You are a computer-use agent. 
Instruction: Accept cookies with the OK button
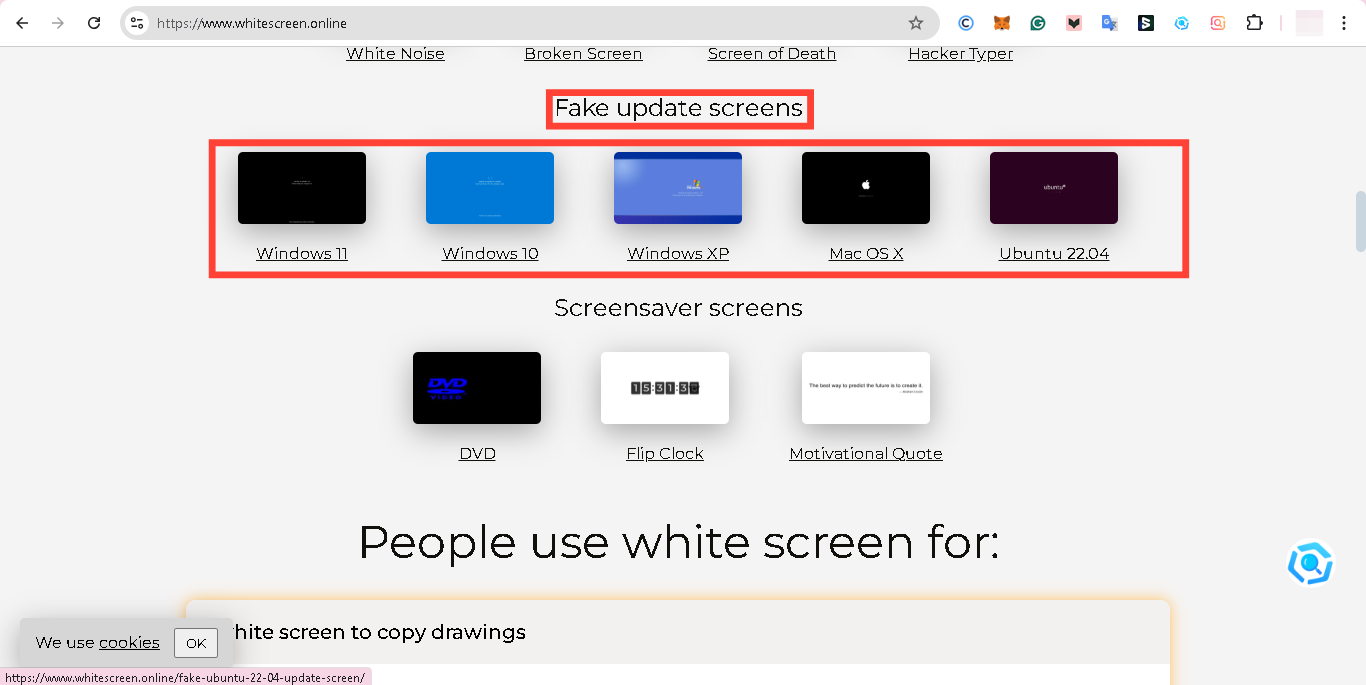pos(196,643)
